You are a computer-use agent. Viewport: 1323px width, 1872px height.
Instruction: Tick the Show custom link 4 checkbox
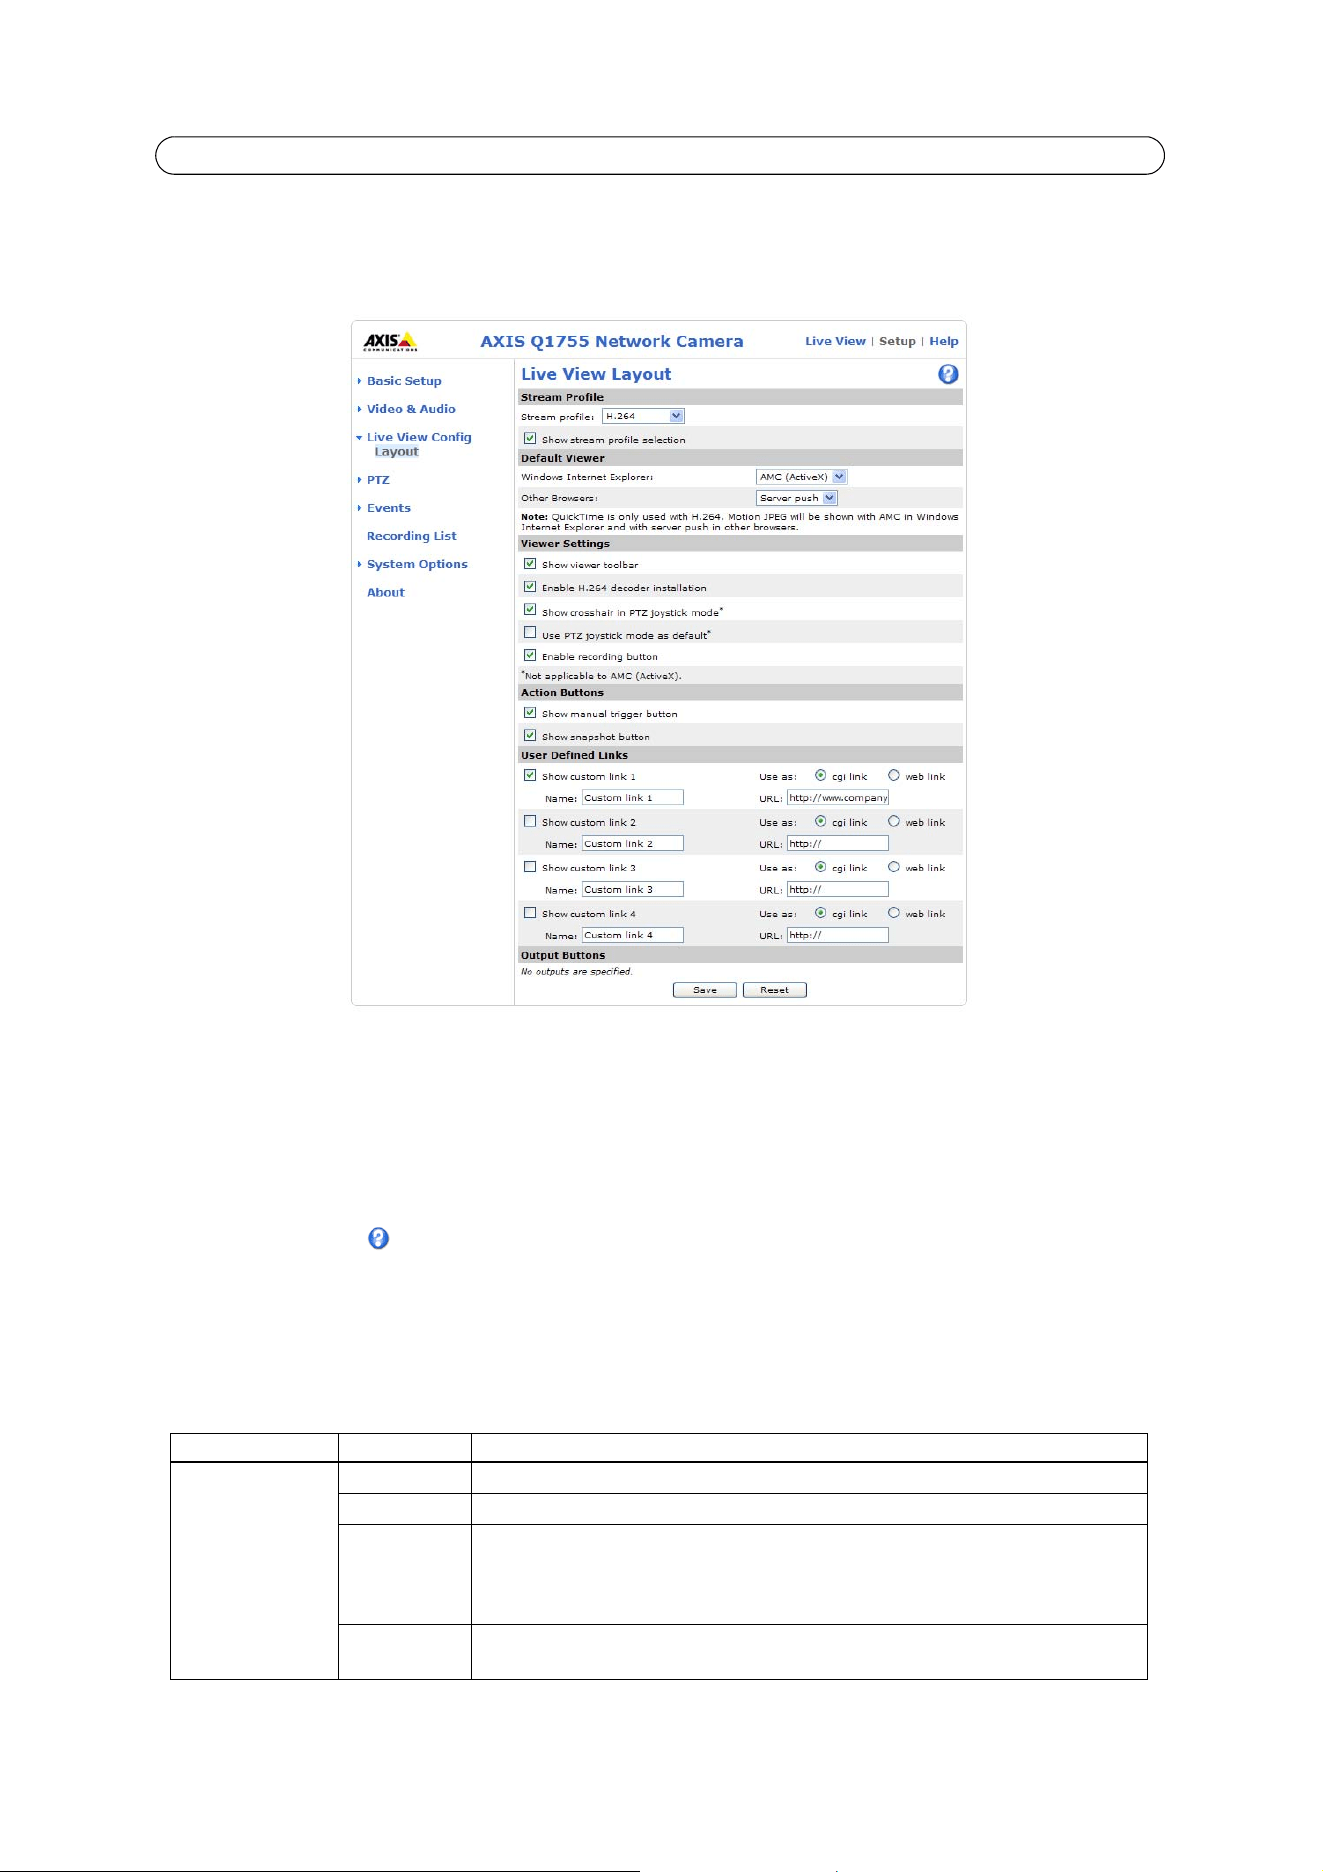coord(530,913)
